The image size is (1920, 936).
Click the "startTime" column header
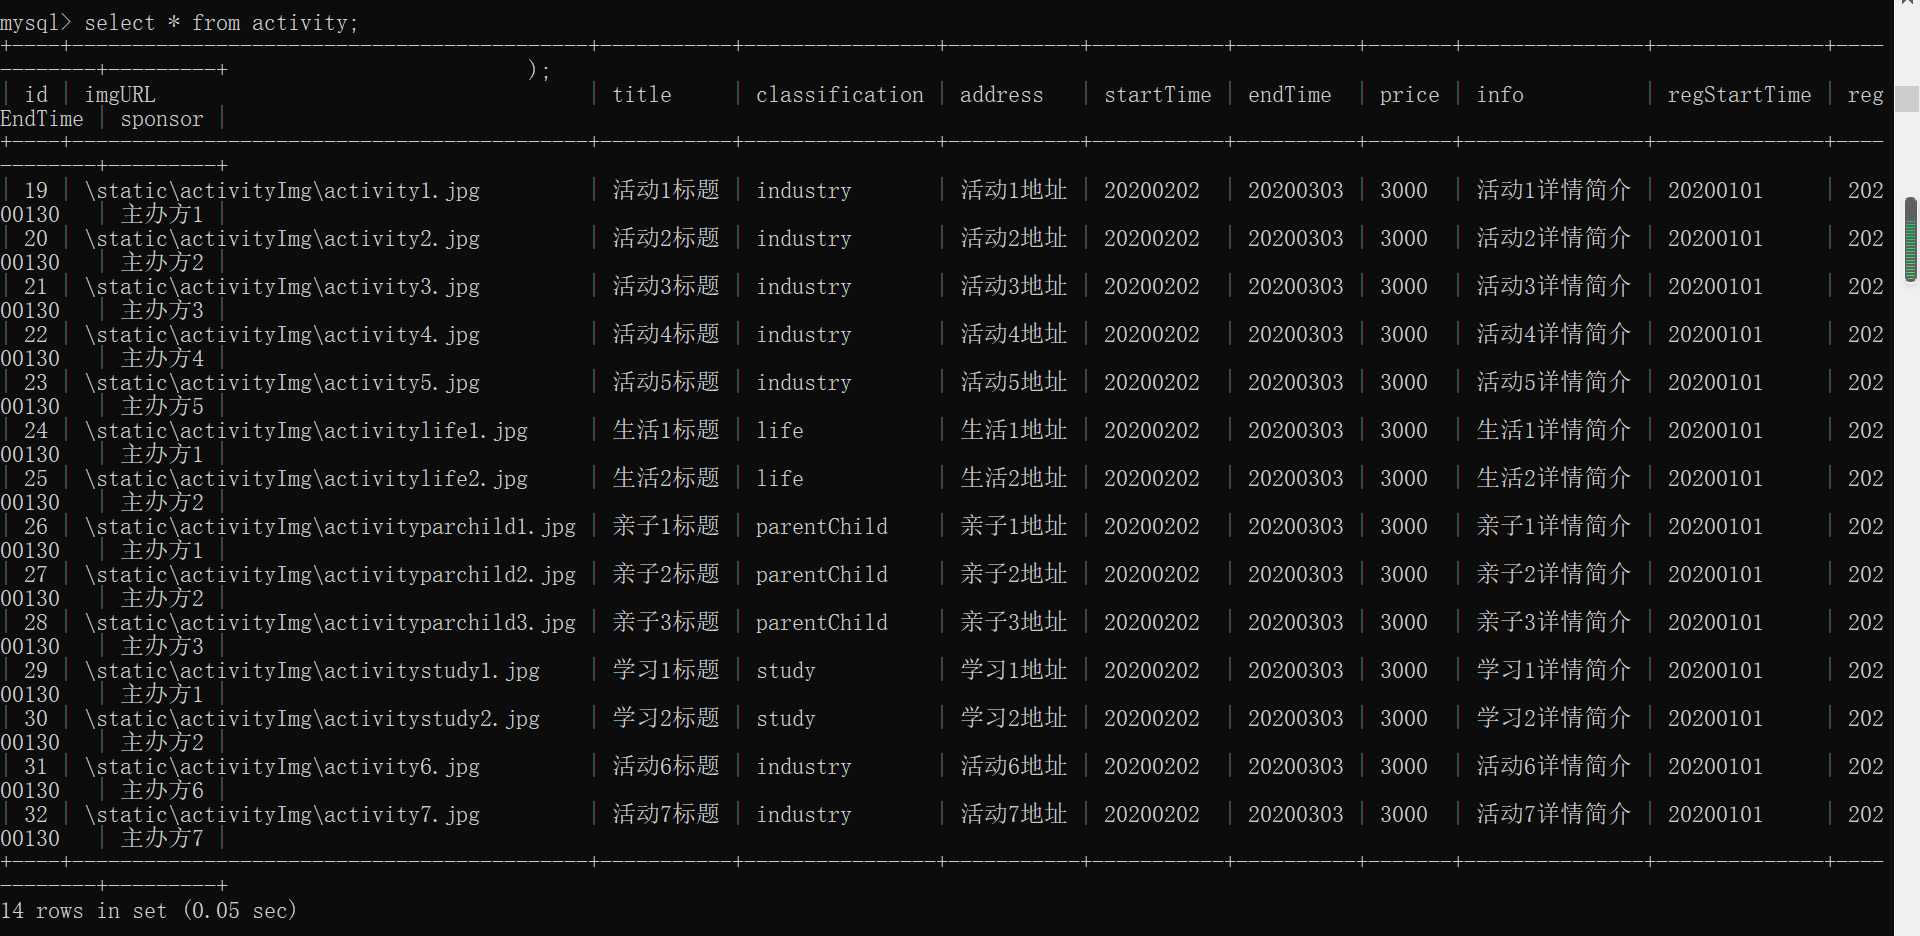tap(1157, 94)
